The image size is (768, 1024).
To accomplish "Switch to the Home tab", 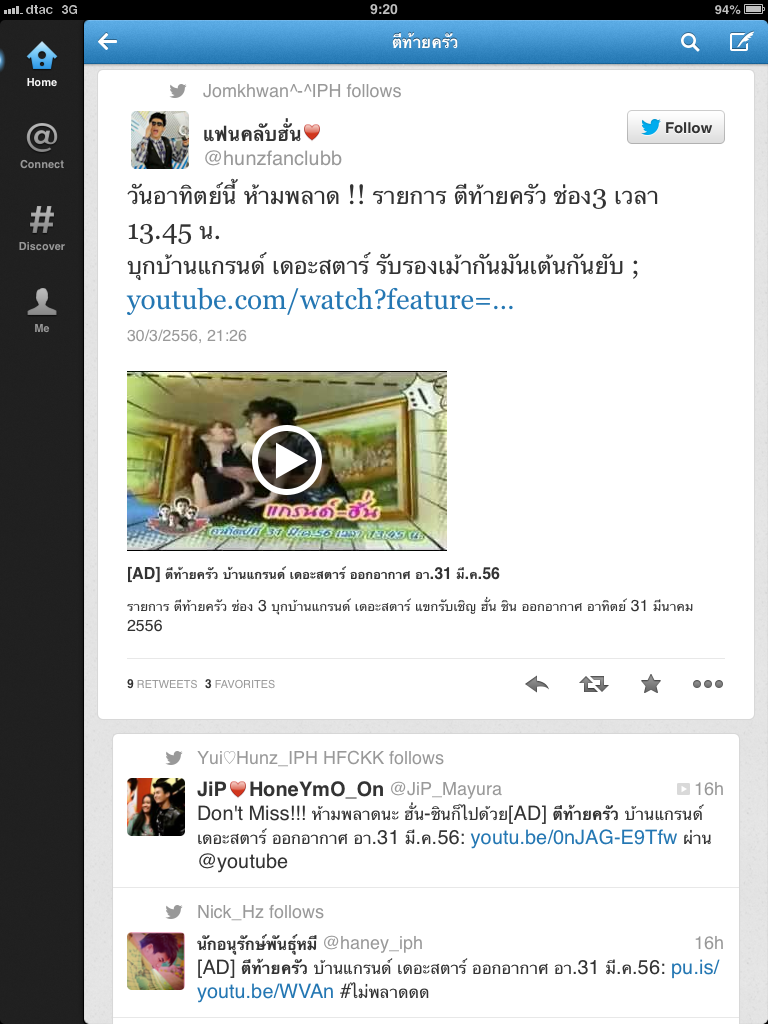I will 42,64.
